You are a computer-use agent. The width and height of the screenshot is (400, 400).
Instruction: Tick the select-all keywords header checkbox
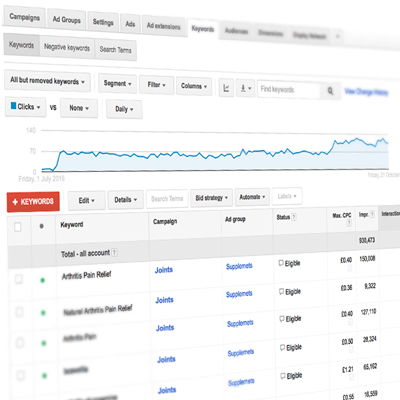[x=18, y=227]
